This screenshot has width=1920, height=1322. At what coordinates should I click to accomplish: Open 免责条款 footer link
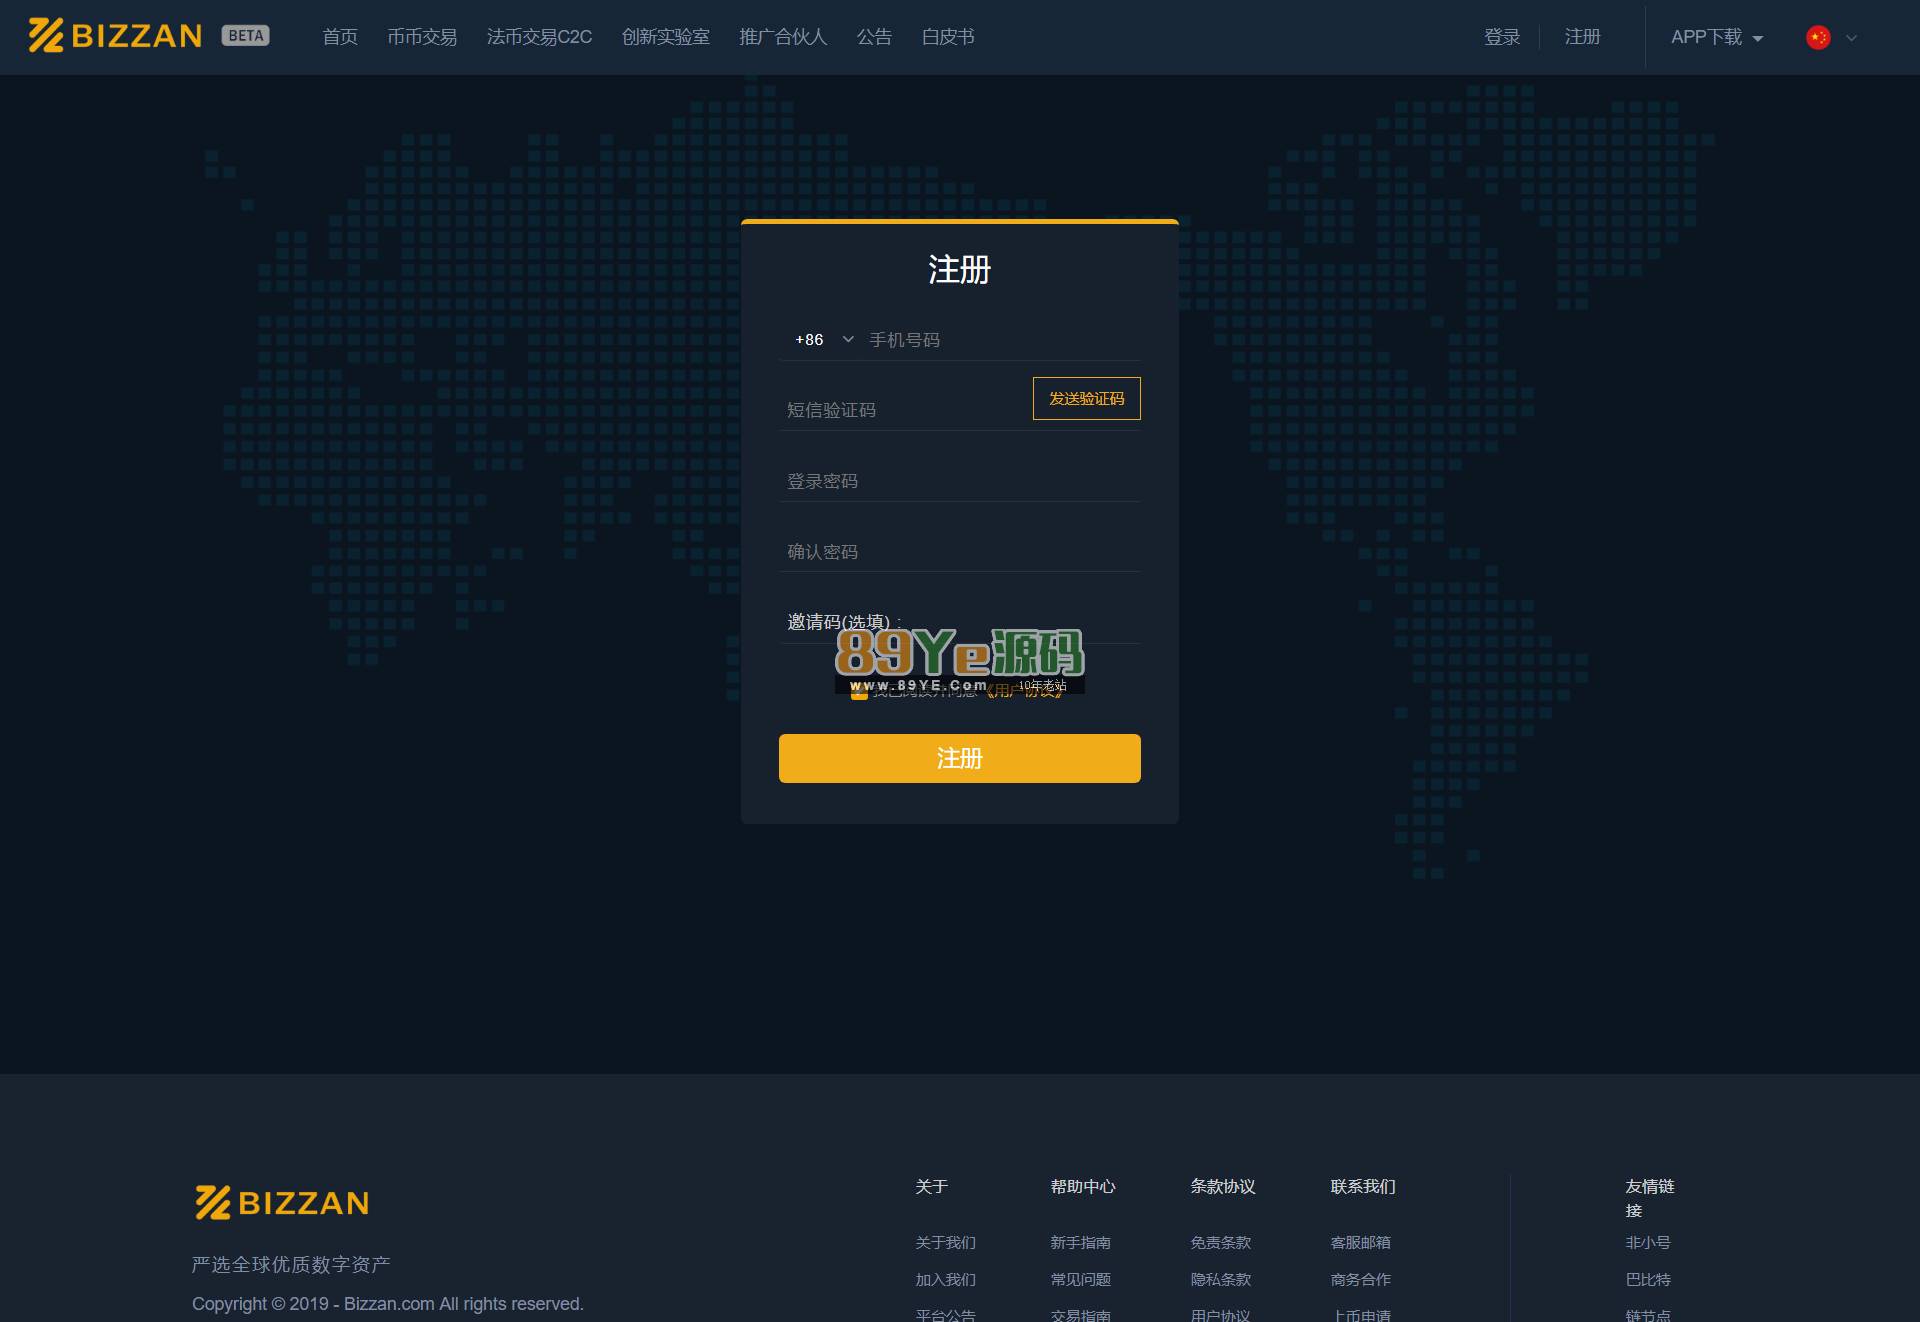(x=1220, y=1242)
